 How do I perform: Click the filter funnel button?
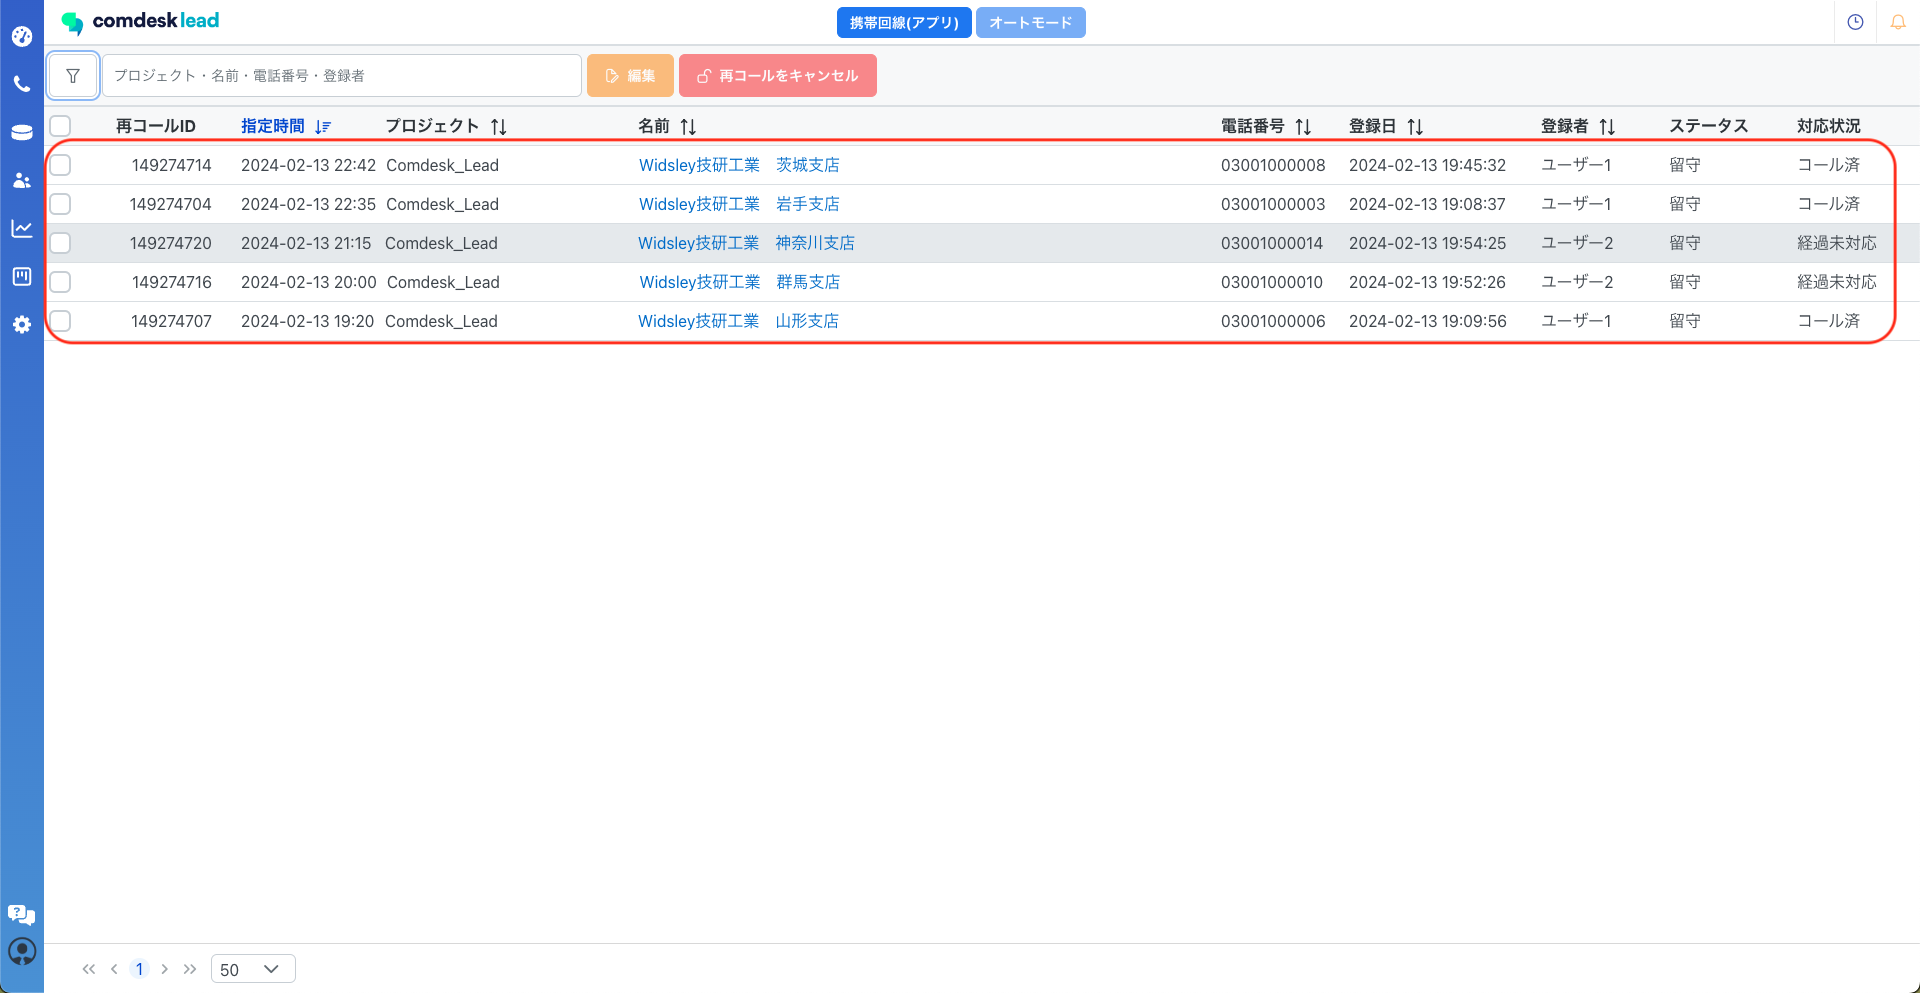(73, 76)
